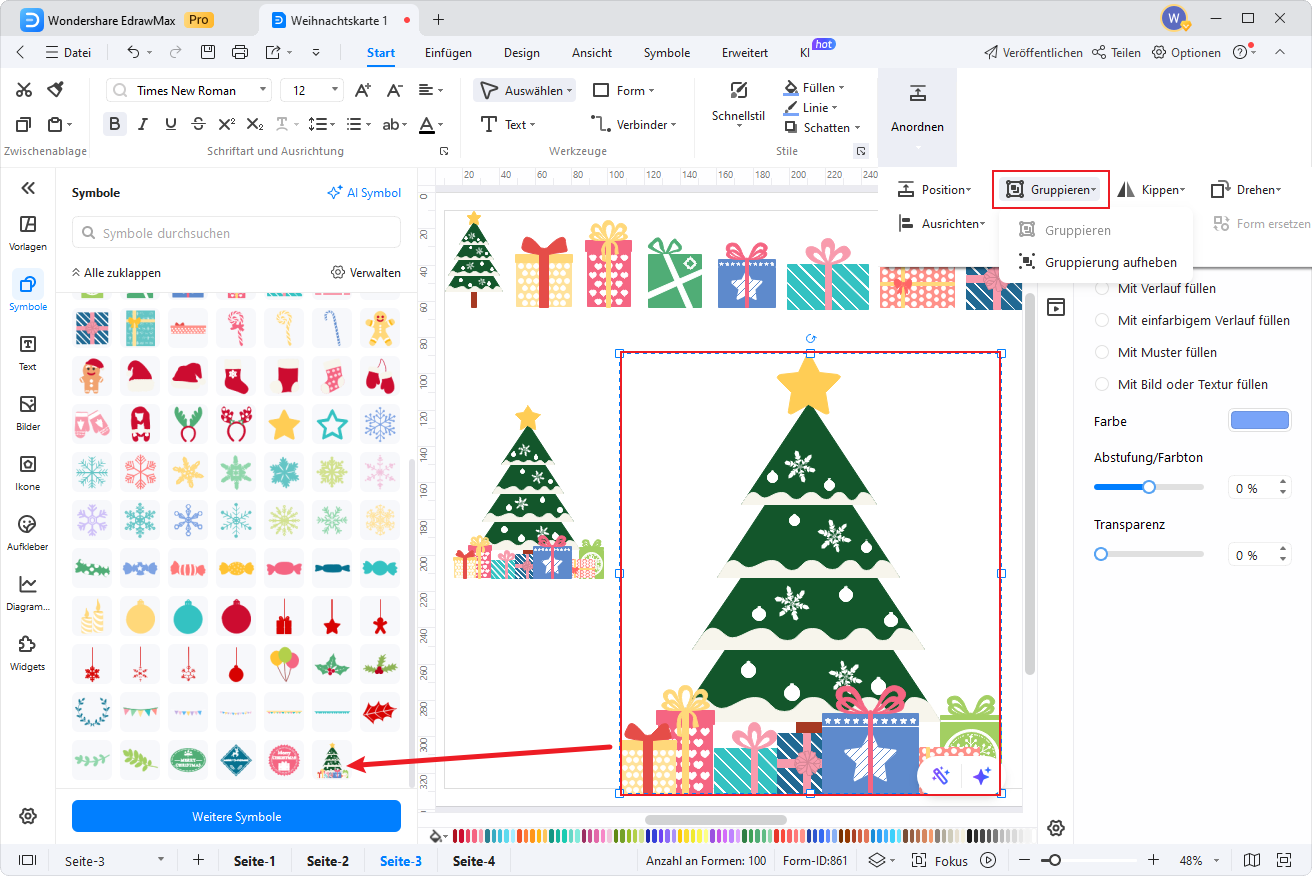Open the Aufkleber sidebar panel

(27, 532)
